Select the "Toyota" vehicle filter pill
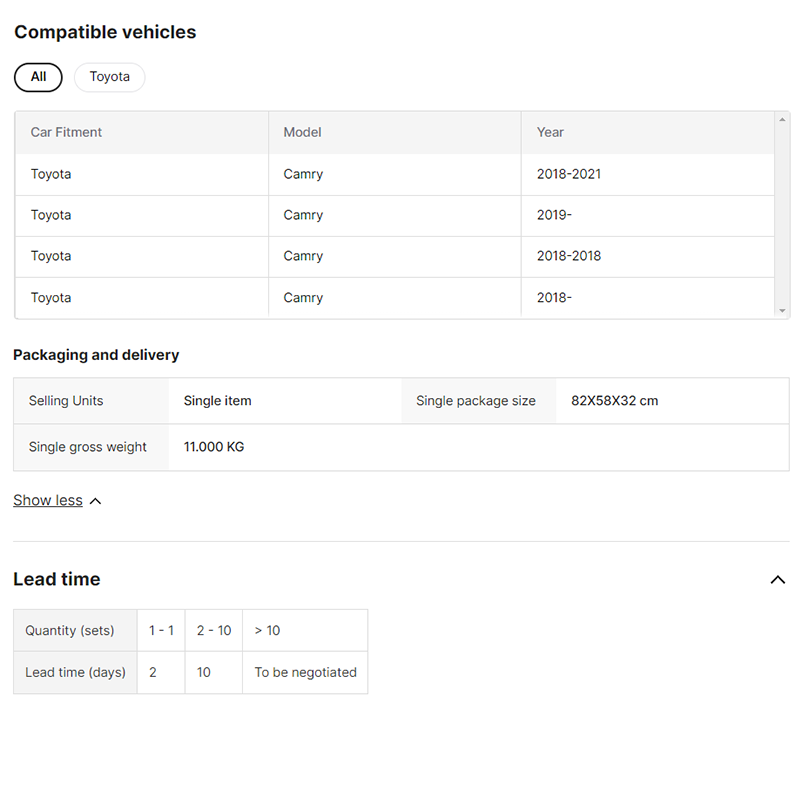 pyautogui.click(x=109, y=77)
